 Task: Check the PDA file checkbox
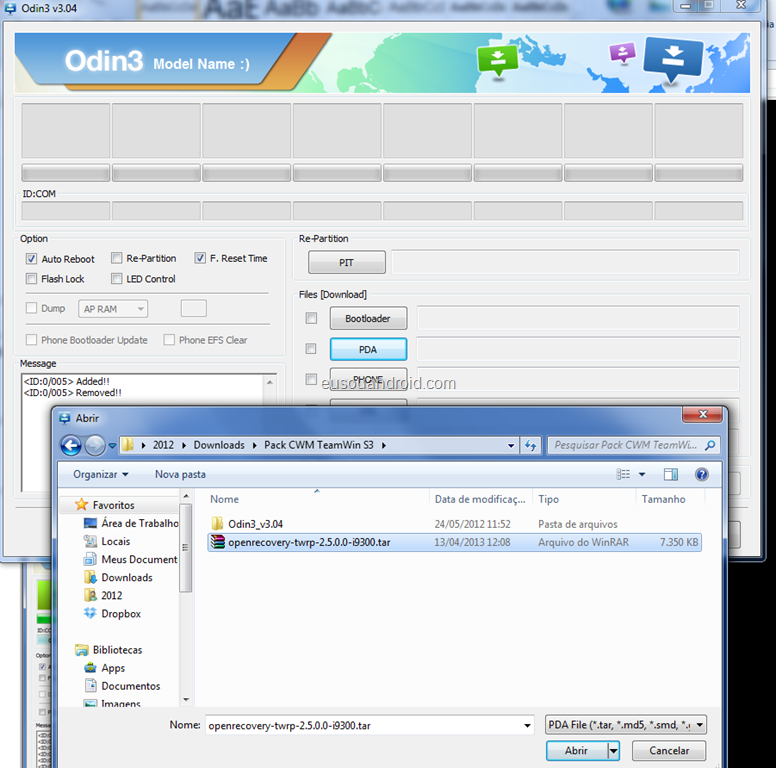311,349
